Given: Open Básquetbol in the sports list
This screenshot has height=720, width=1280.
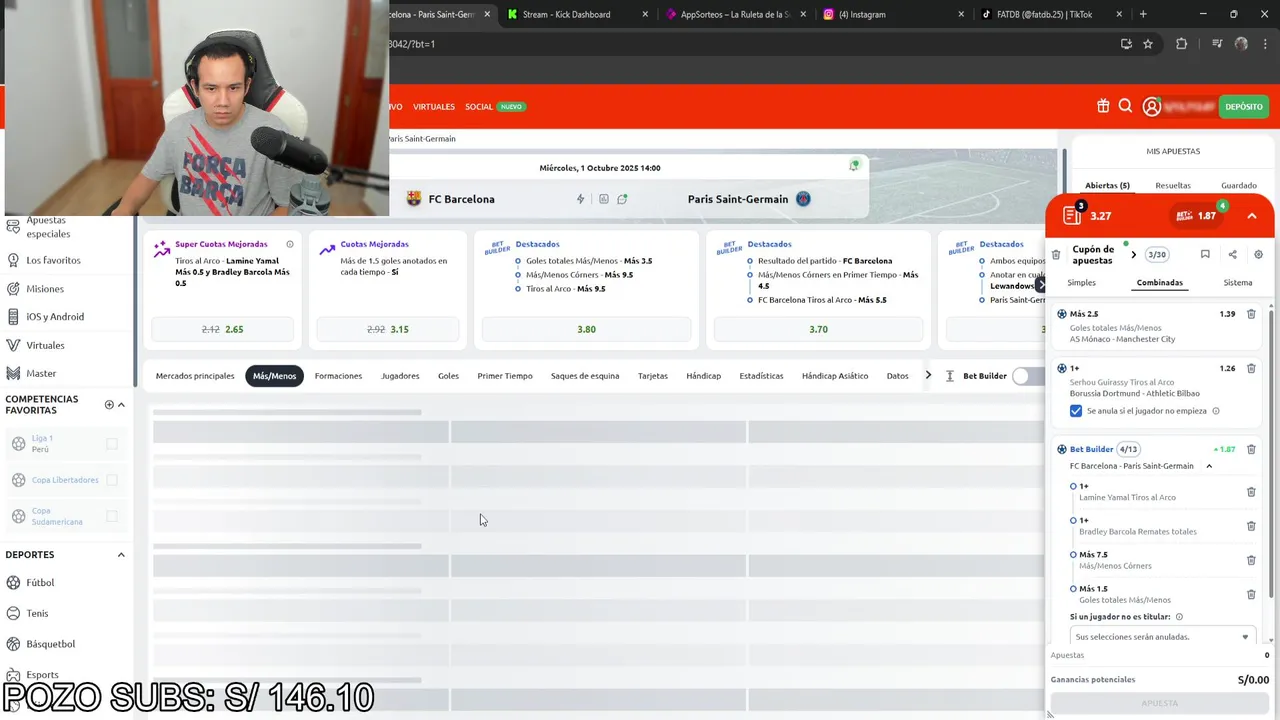Looking at the screenshot, I should [50, 644].
